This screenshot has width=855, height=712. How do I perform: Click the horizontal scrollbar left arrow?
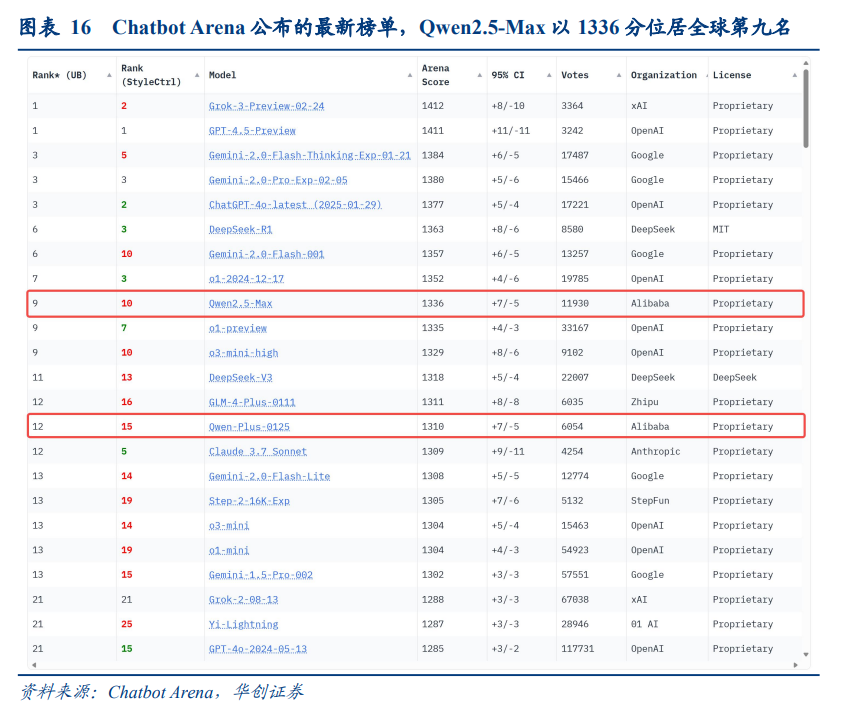tap(34, 665)
